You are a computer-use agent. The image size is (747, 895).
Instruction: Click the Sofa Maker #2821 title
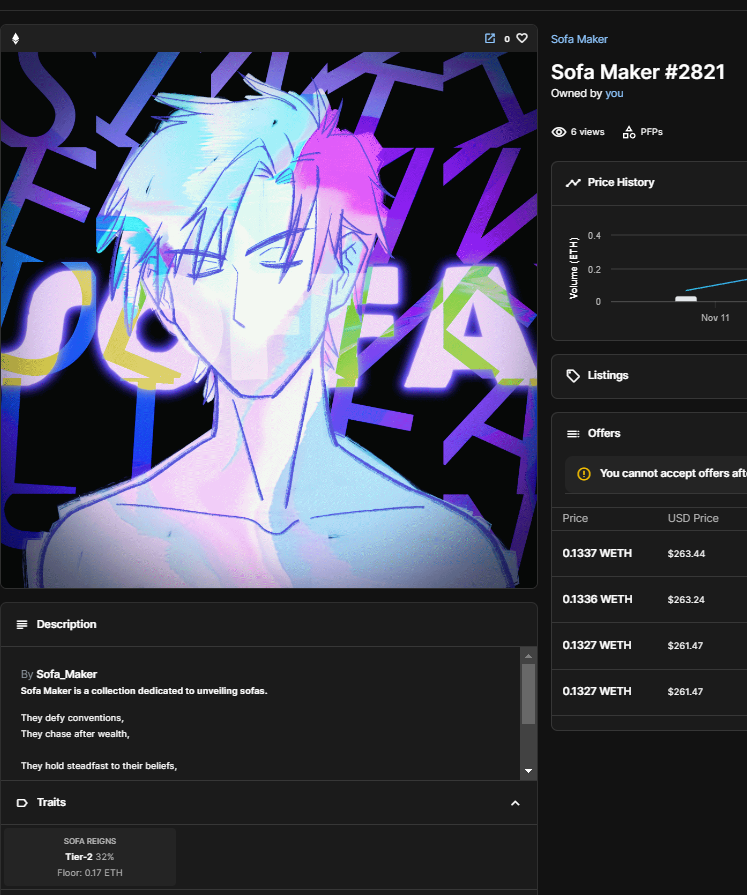[x=638, y=72]
